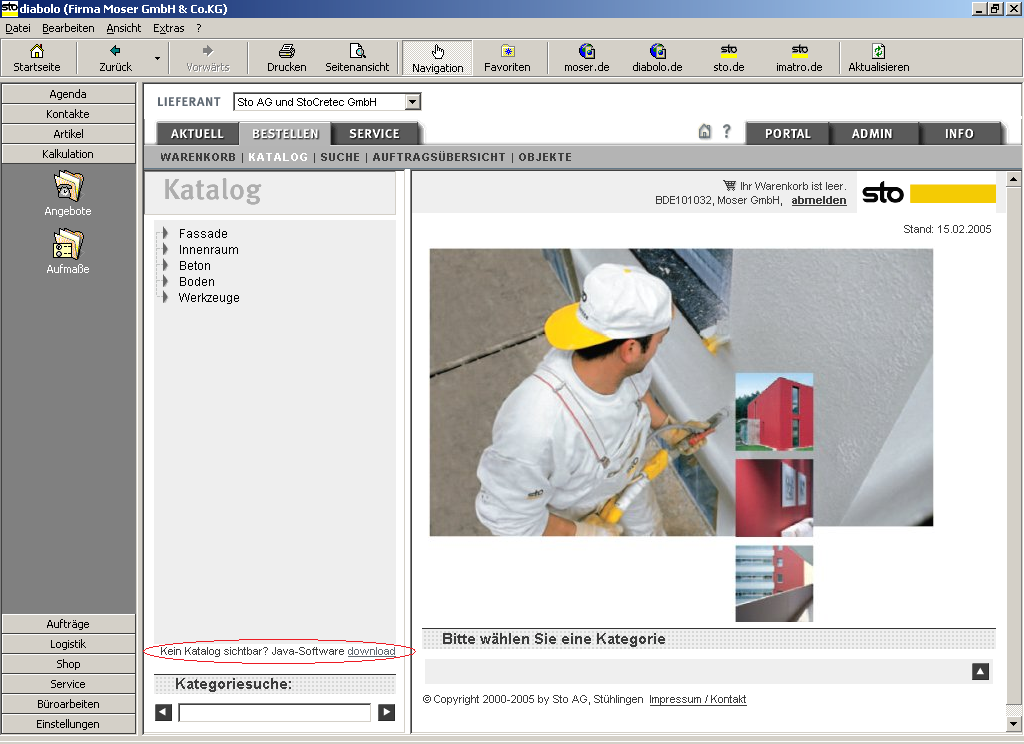Expand the Innenraum category

pyautogui.click(x=165, y=250)
